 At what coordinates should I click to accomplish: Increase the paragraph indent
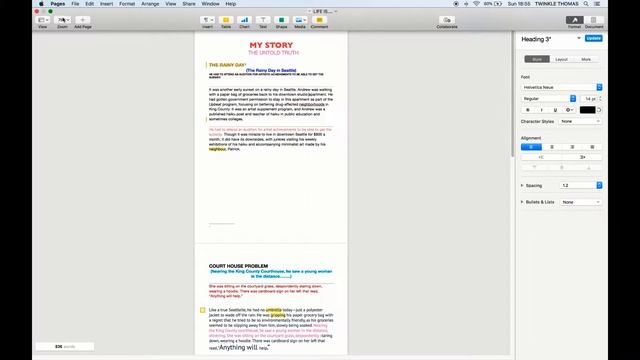582,157
